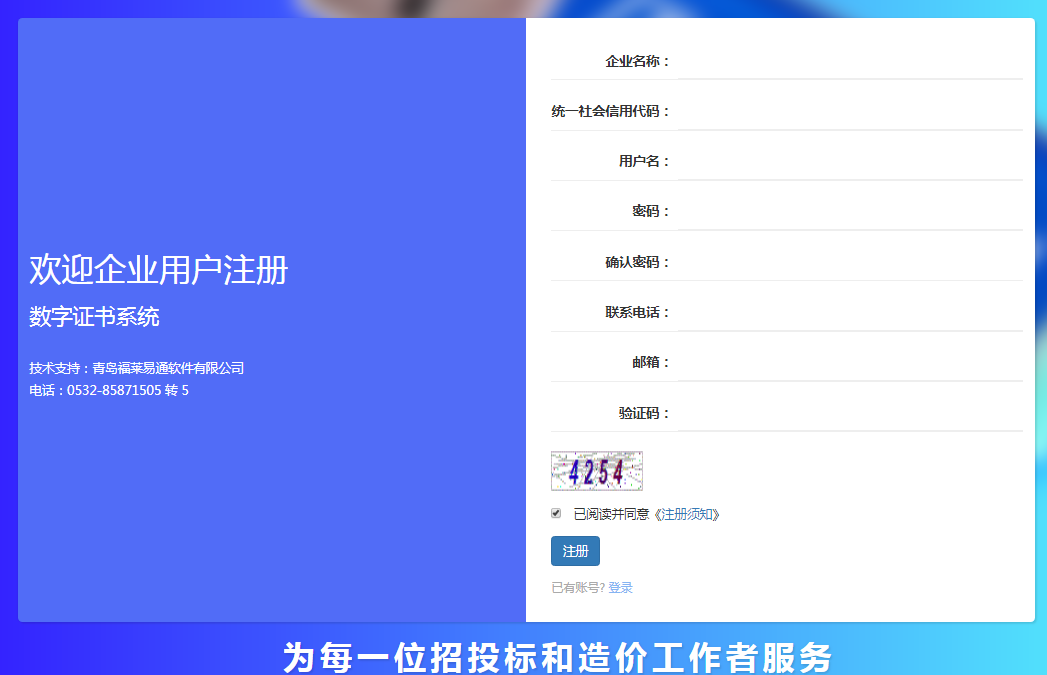Click the 已有账号? text
Viewport: 1047px width, 675px height.
[x=578, y=588]
